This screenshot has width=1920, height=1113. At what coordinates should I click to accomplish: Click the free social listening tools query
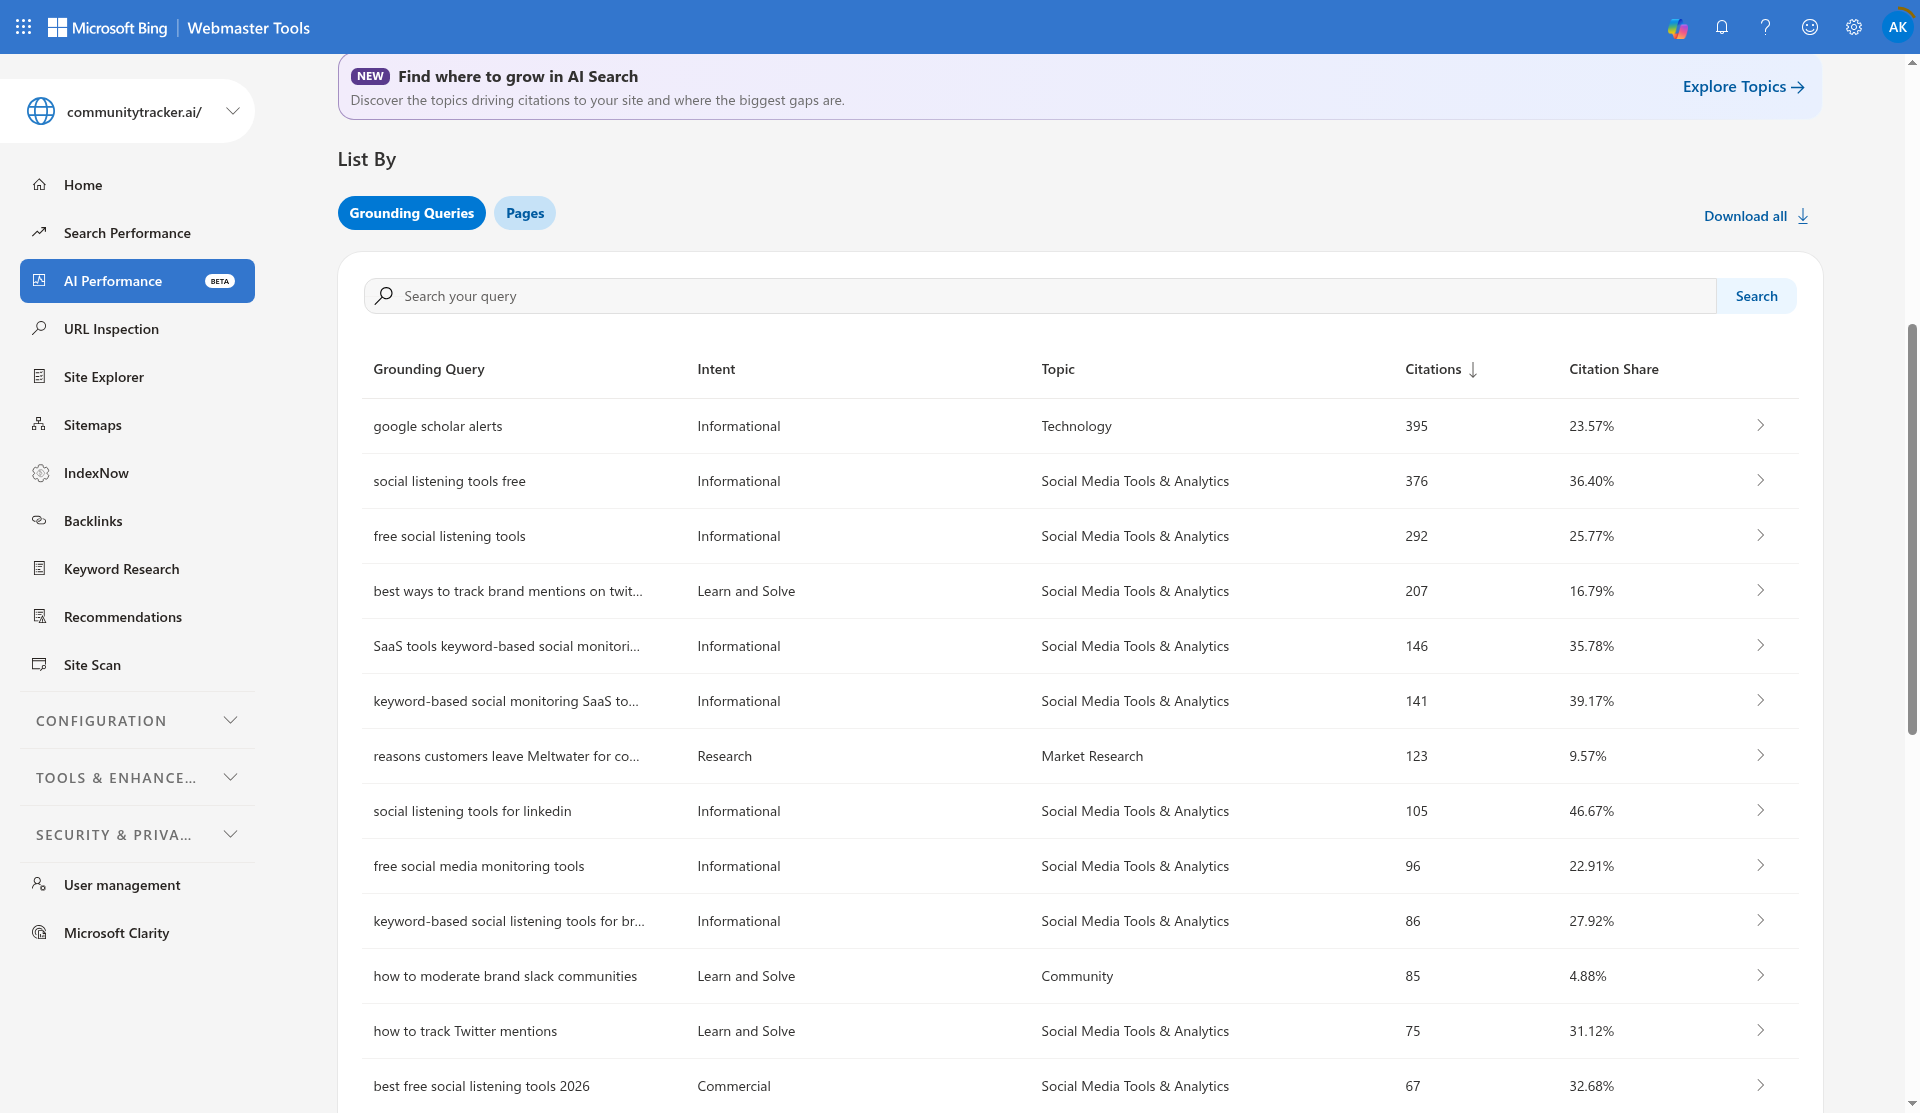[x=449, y=536]
